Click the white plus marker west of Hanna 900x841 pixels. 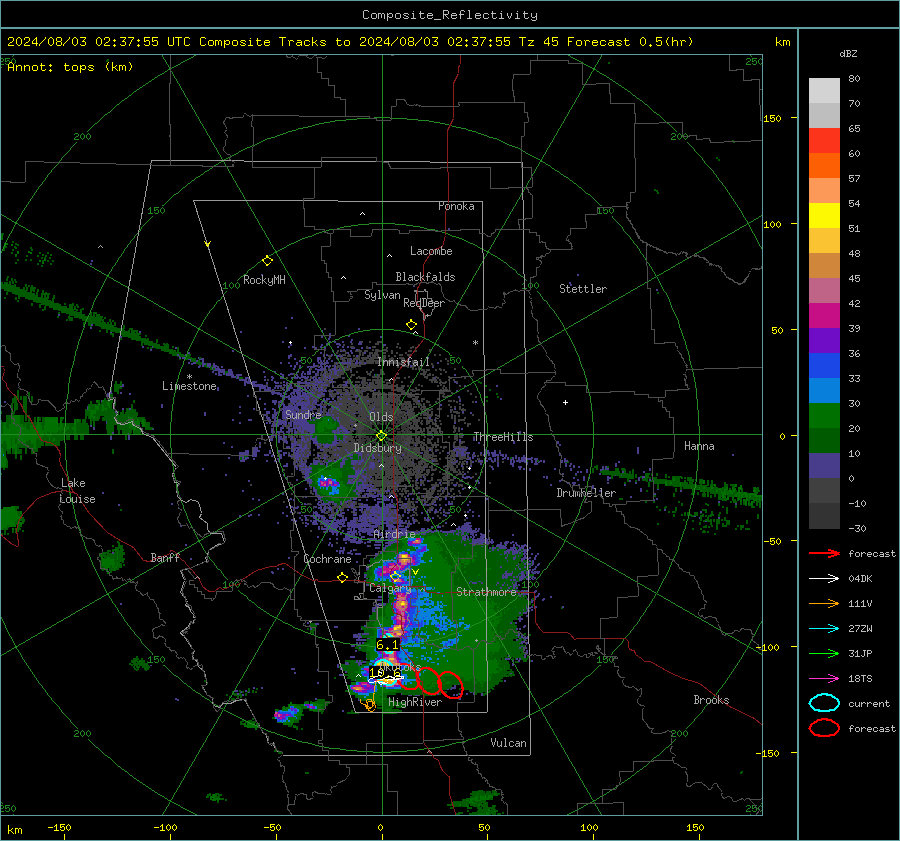(565, 402)
